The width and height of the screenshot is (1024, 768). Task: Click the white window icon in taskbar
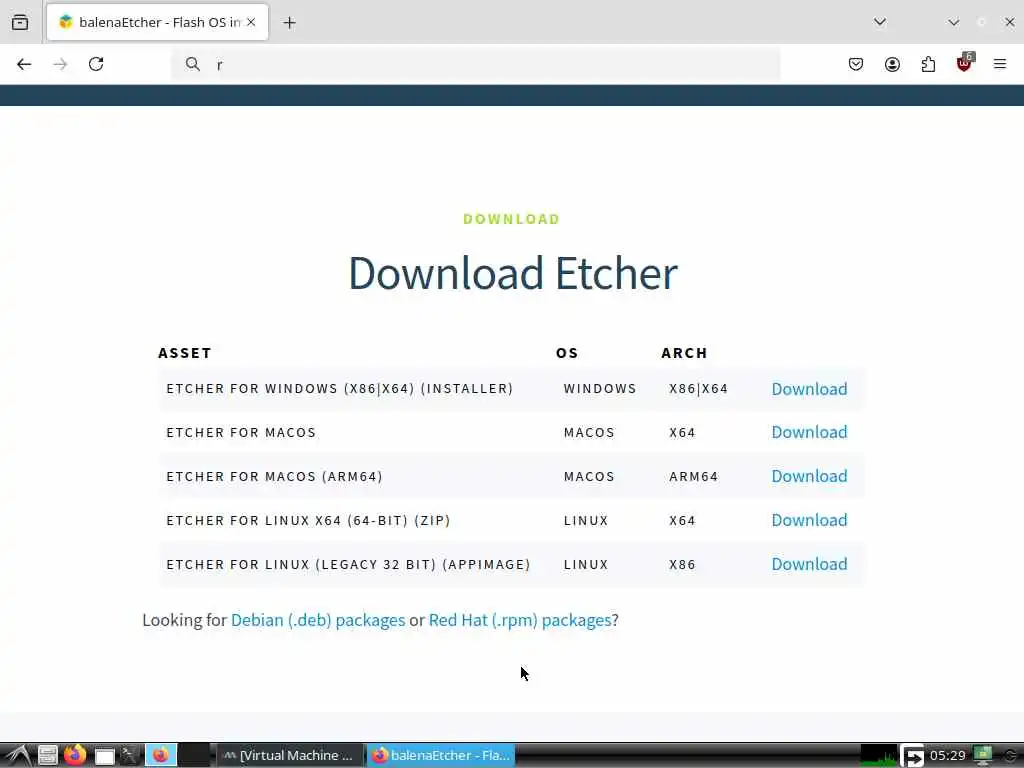coord(104,756)
